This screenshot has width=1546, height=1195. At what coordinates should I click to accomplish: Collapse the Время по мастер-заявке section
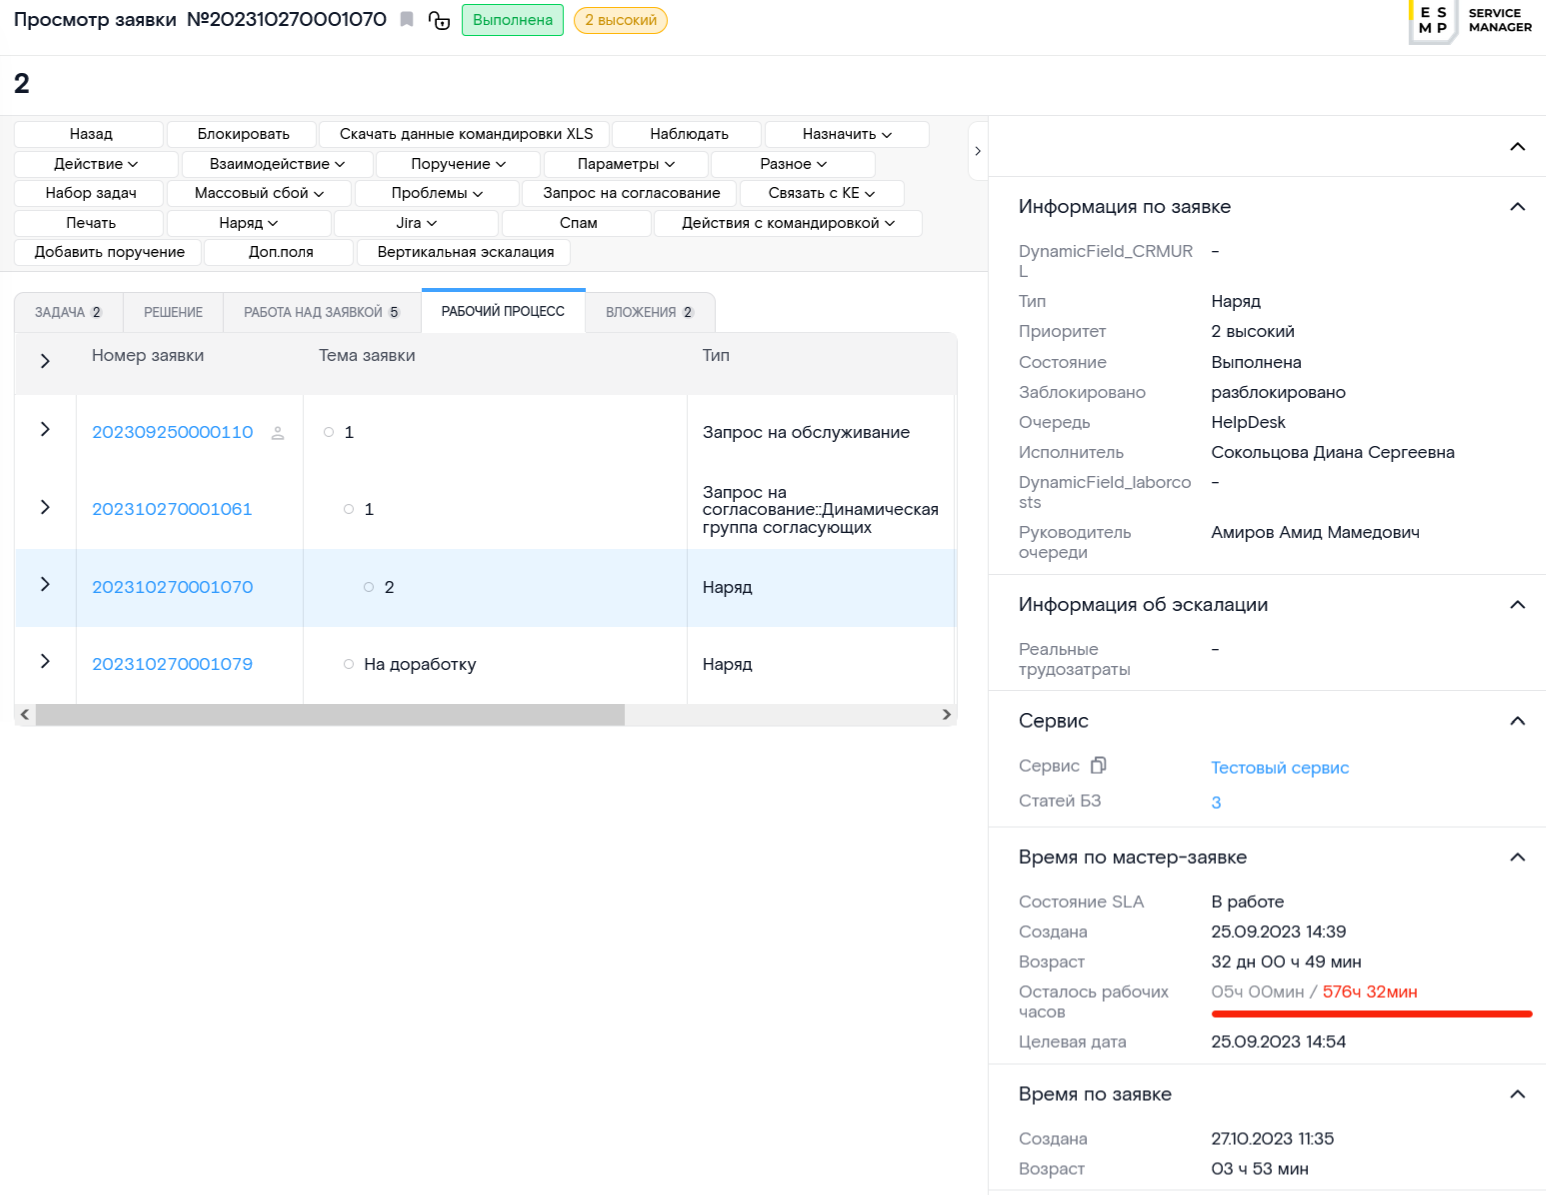1516,857
